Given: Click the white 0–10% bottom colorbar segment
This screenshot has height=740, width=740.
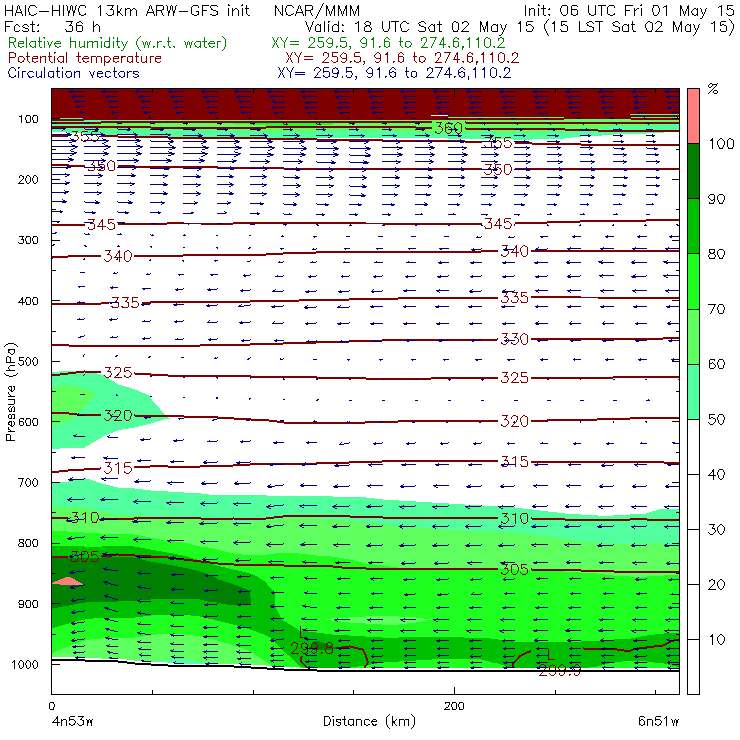Looking at the screenshot, I should point(693,667).
